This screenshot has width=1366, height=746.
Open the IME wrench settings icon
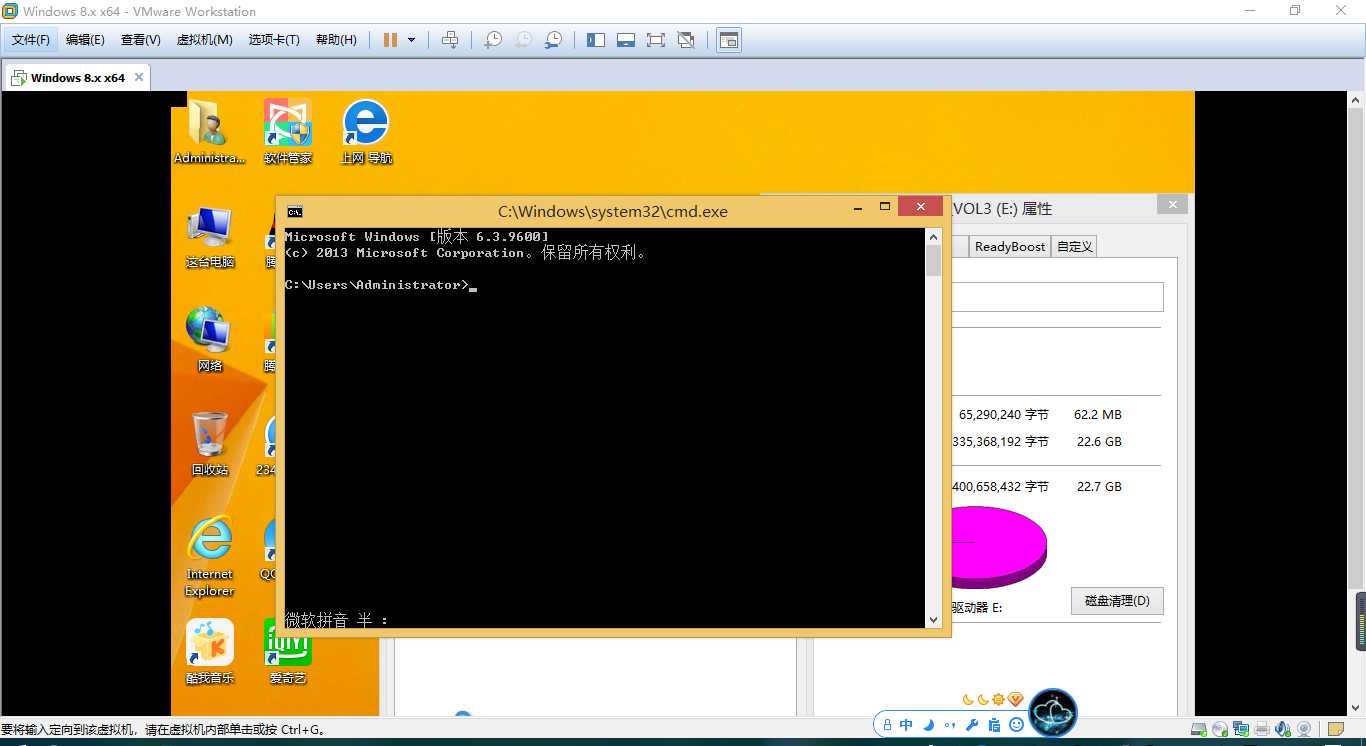coord(972,725)
